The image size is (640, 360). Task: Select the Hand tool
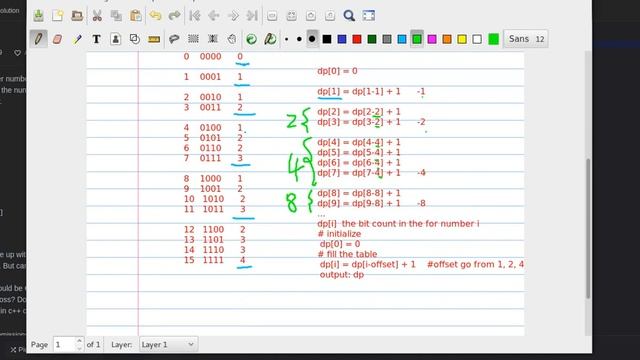point(232,39)
